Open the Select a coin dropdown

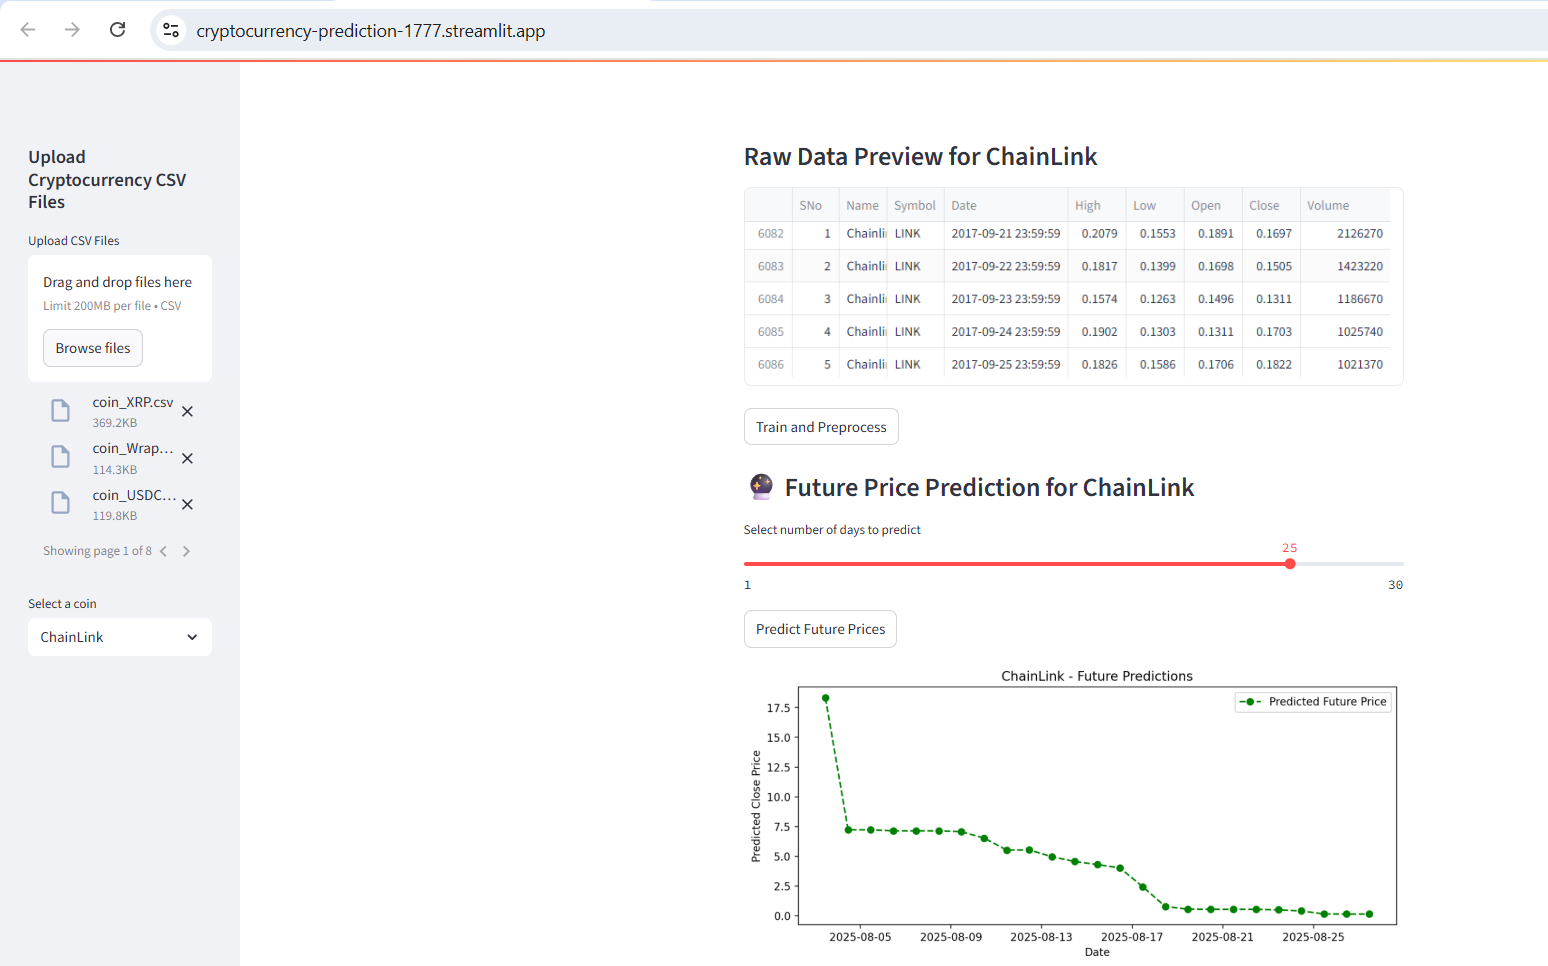pyautogui.click(x=120, y=637)
